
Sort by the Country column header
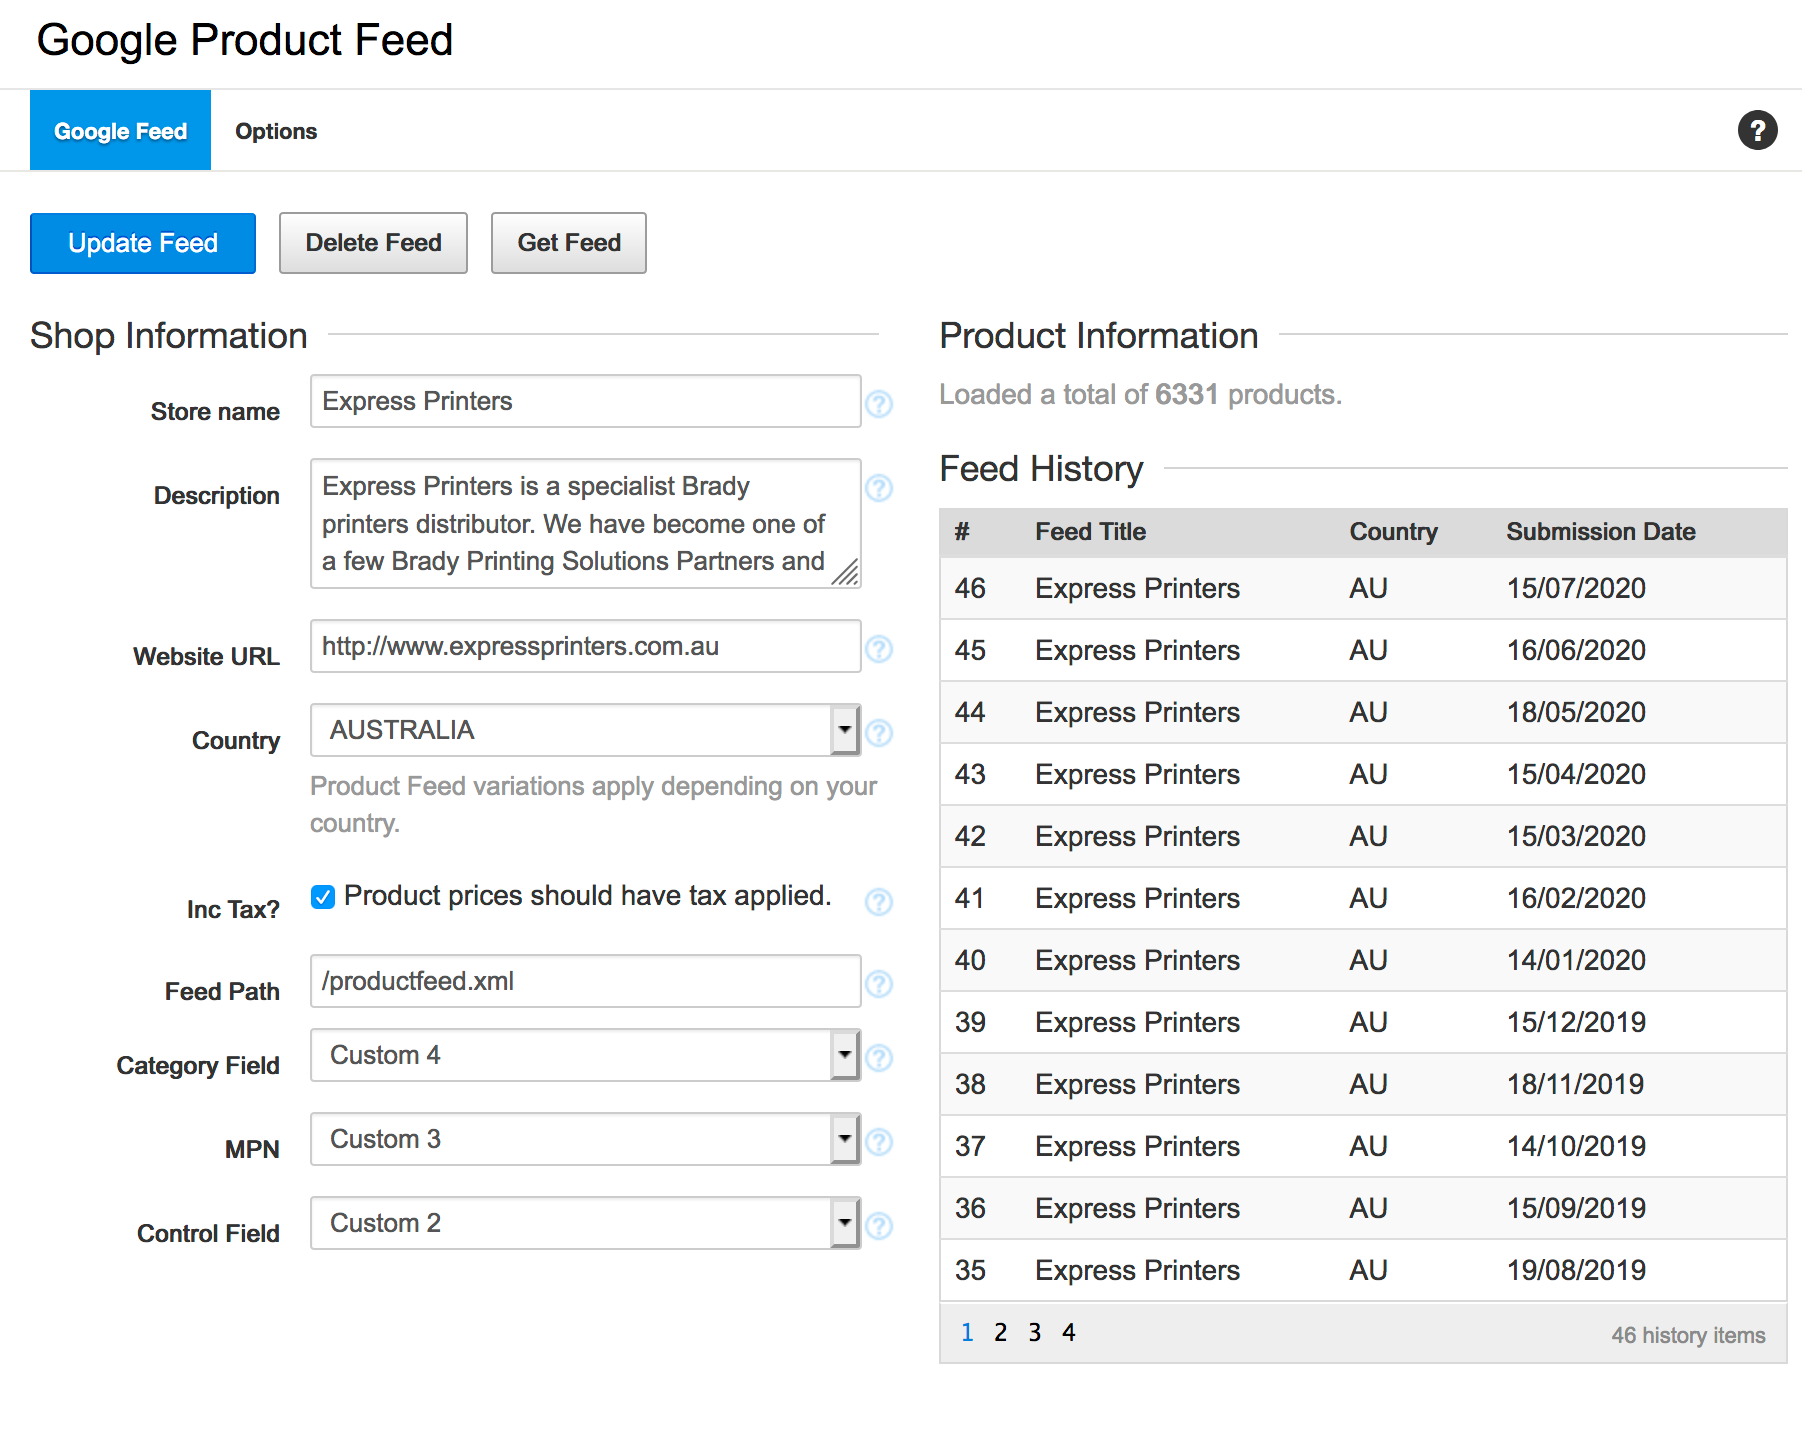coord(1393,532)
